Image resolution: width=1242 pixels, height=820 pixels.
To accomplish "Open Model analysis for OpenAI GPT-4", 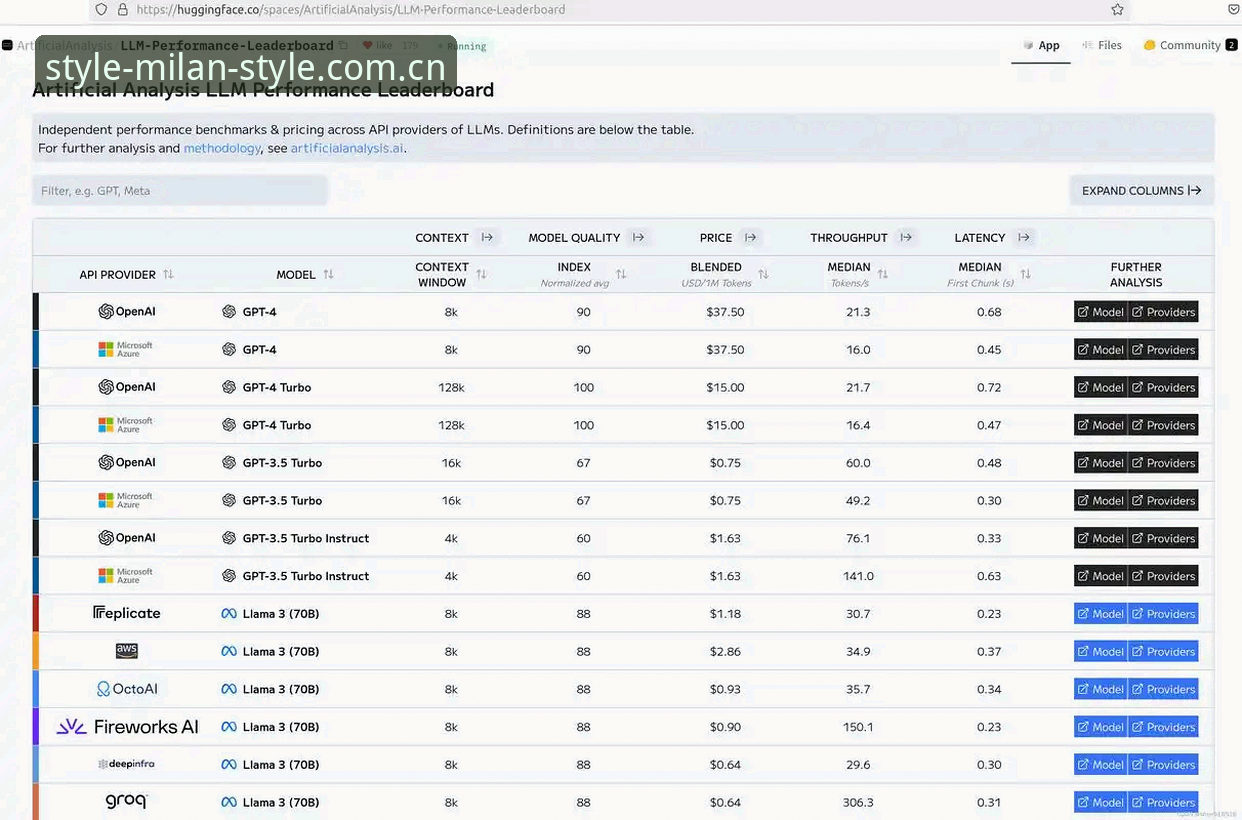I will pos(1101,312).
